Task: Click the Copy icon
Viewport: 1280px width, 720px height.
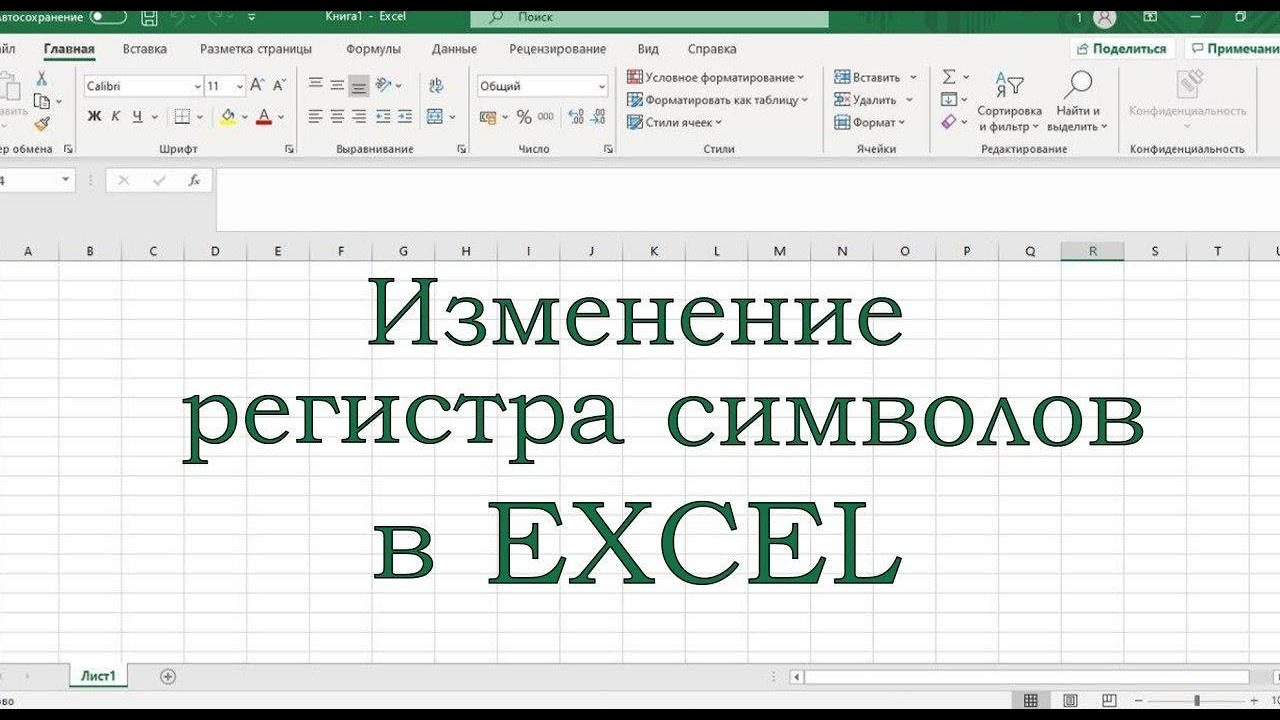Action: pos(41,101)
